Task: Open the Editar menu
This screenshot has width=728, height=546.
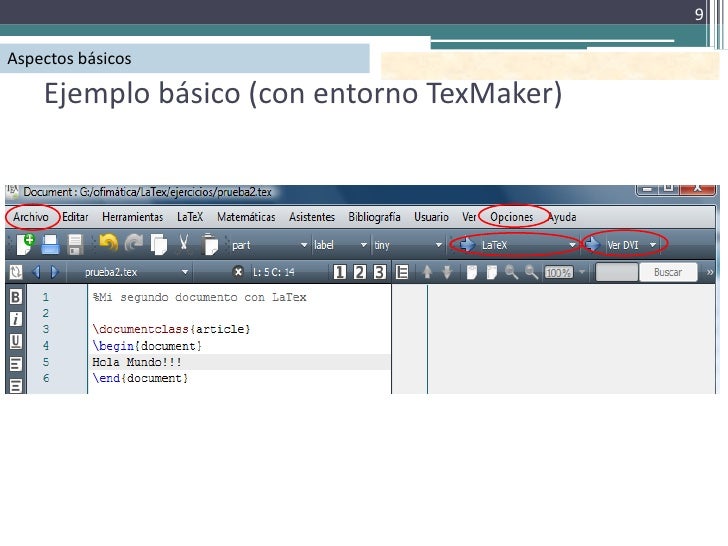Action: 75,217
